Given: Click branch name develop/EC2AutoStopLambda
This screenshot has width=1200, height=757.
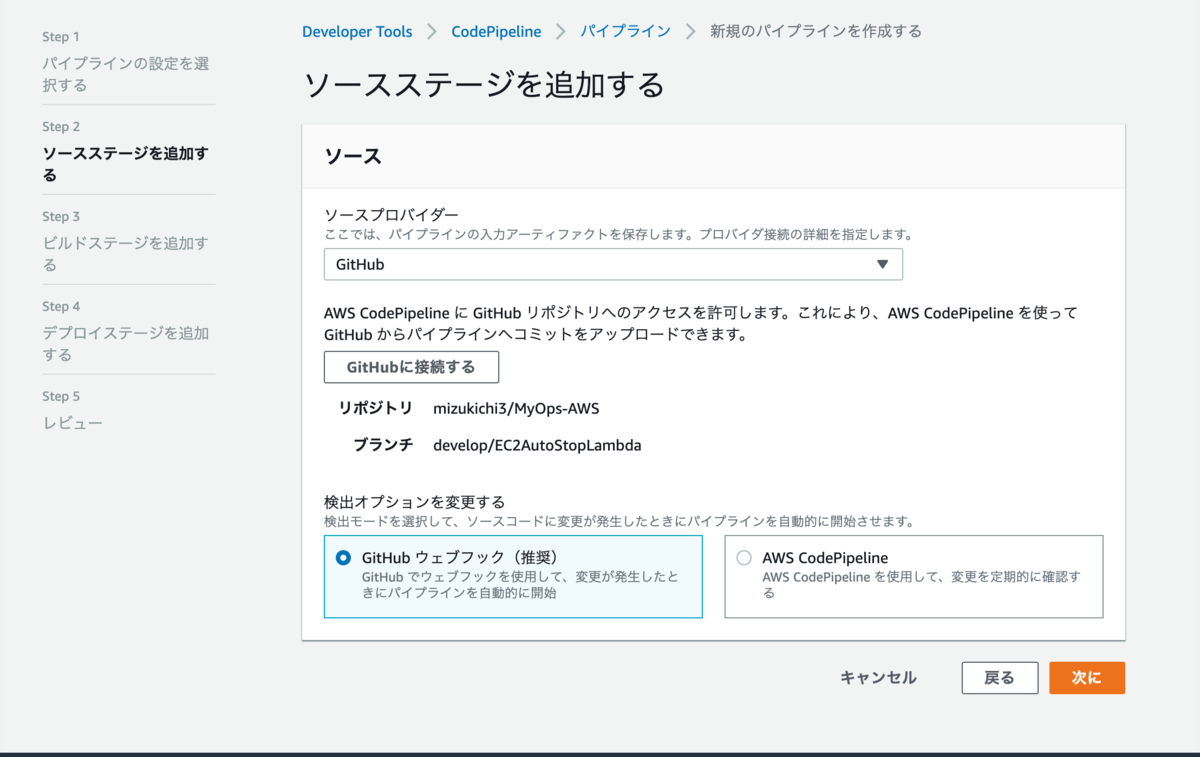Looking at the screenshot, I should click(537, 445).
